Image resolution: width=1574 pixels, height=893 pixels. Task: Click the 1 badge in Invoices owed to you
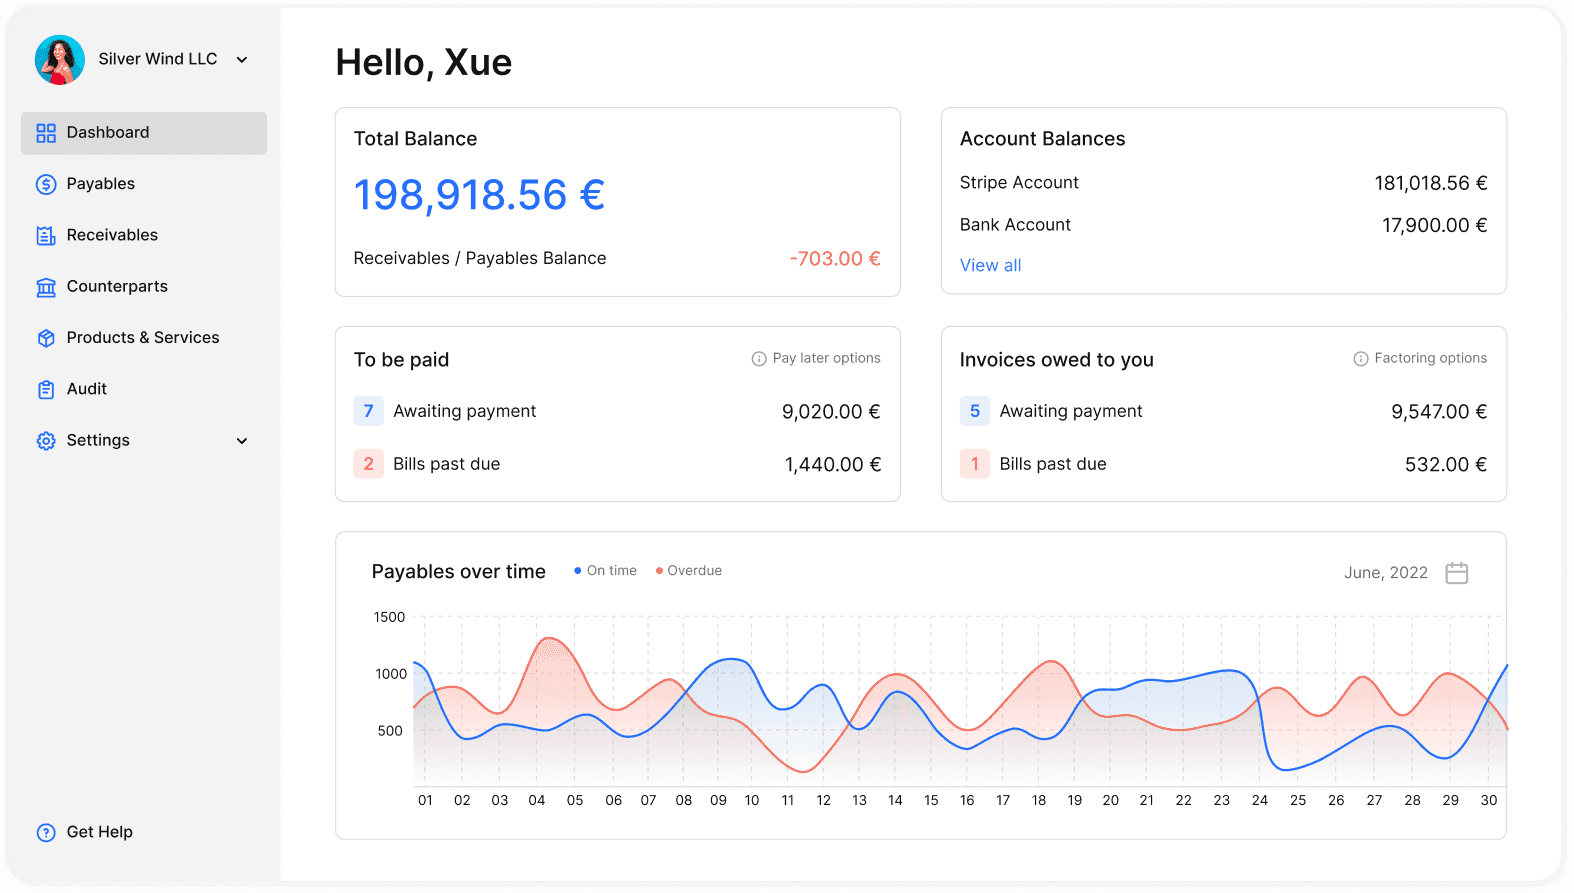[x=975, y=464]
